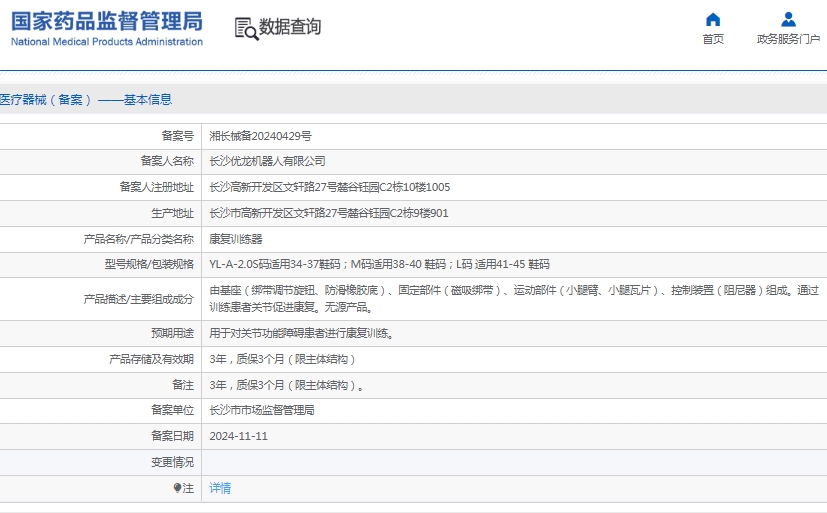Click the intended use text 用于对关节功能障碍患者进行康复训练

coord(301,333)
